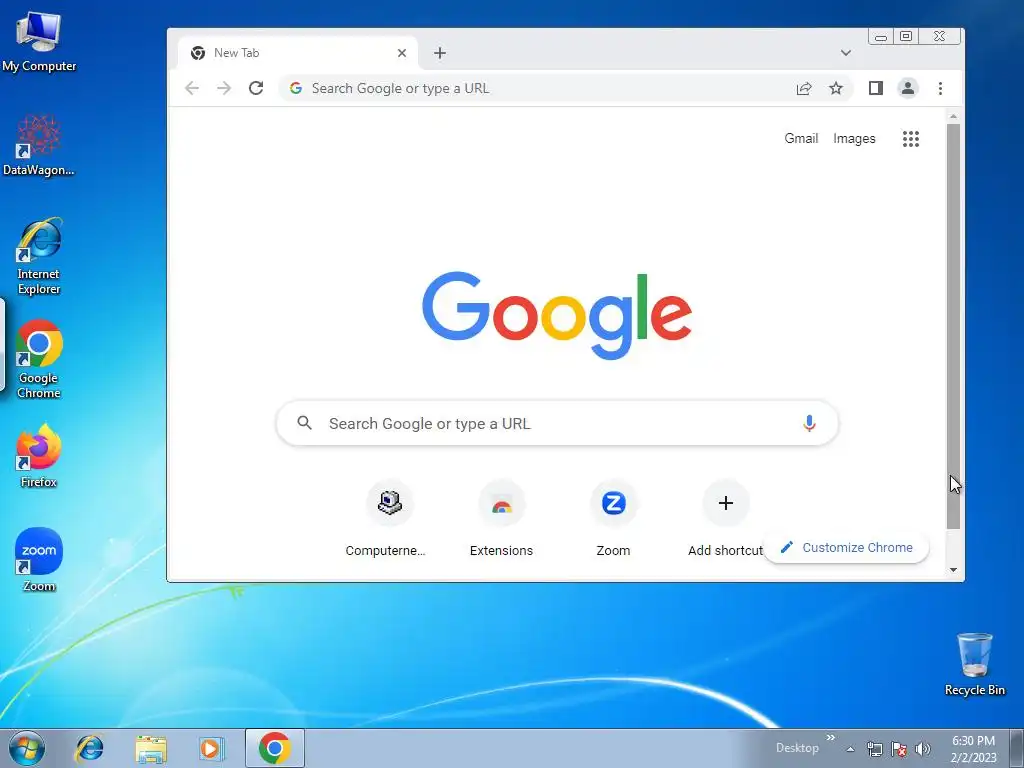
Task: Click the Customize Chrome button
Action: coord(846,547)
